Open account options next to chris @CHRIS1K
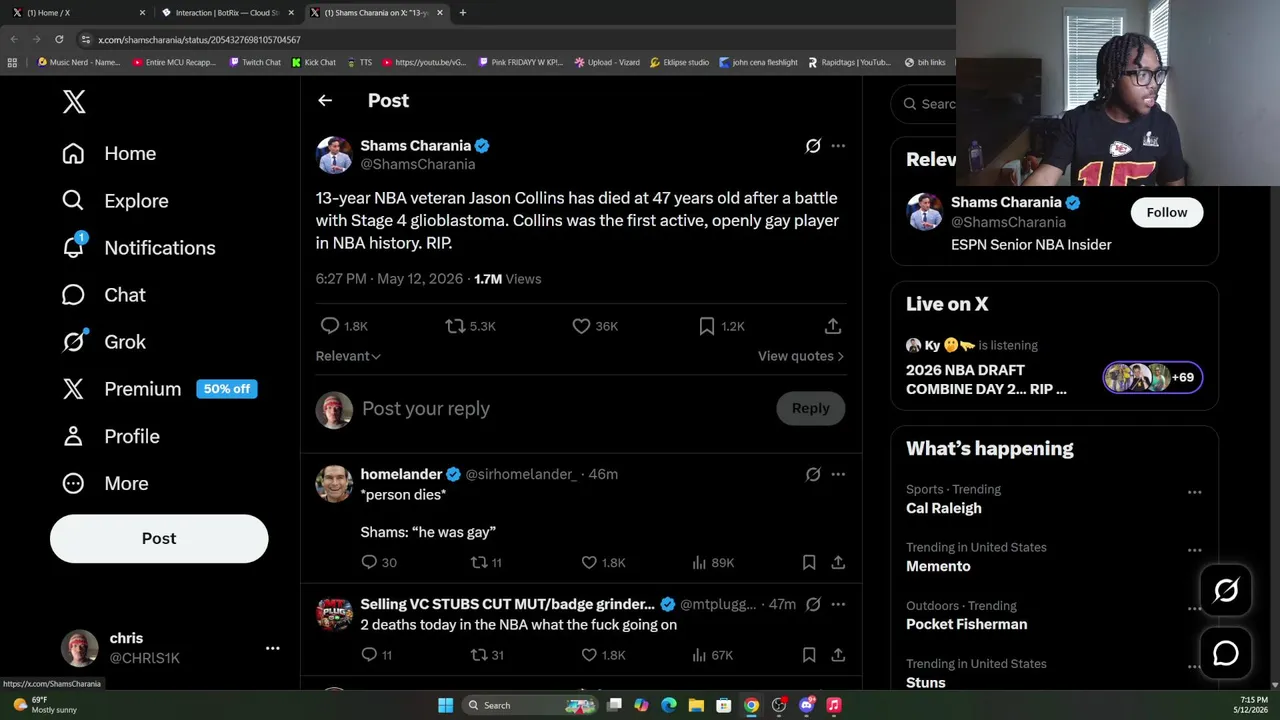This screenshot has width=1280, height=720. (272, 648)
